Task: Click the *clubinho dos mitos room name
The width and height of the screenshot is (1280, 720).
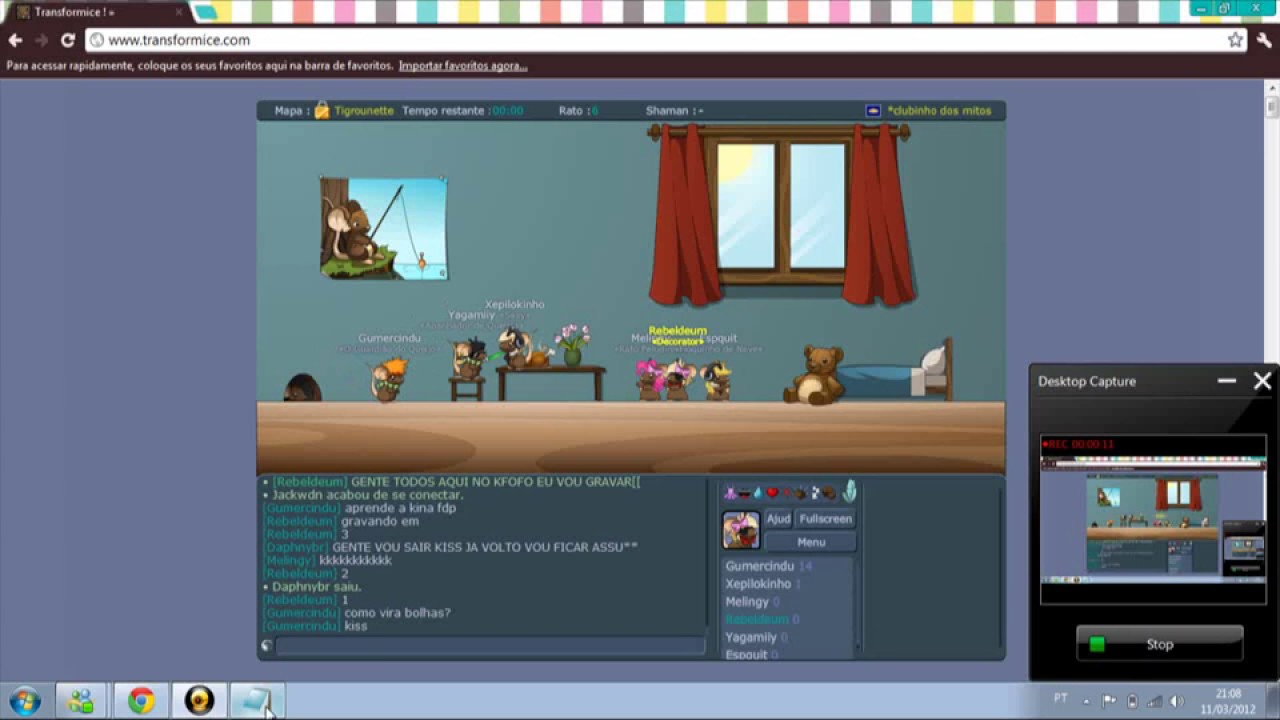Action: pos(939,111)
